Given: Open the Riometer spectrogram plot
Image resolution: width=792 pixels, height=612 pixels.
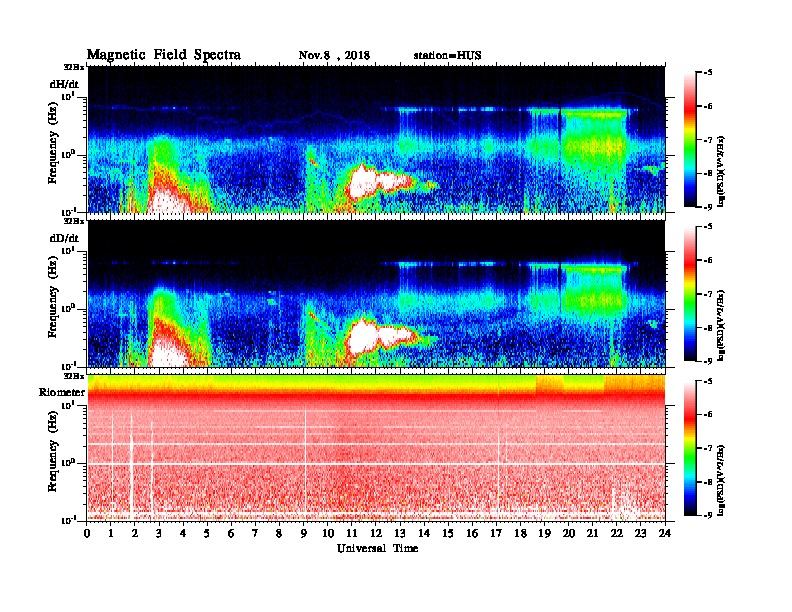Looking at the screenshot, I should (x=376, y=448).
